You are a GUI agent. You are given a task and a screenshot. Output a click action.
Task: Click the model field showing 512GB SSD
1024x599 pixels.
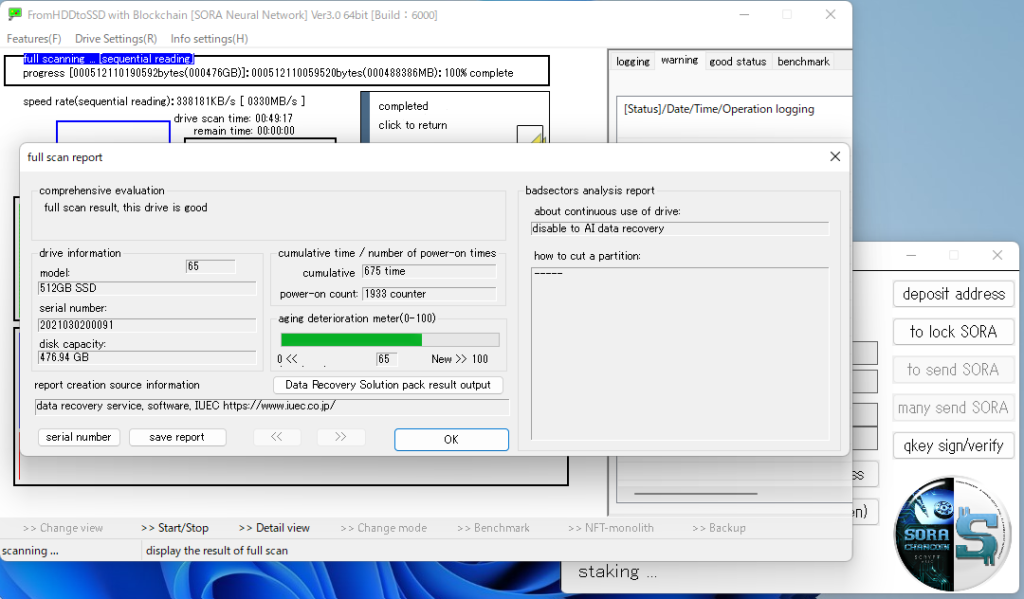point(147,288)
